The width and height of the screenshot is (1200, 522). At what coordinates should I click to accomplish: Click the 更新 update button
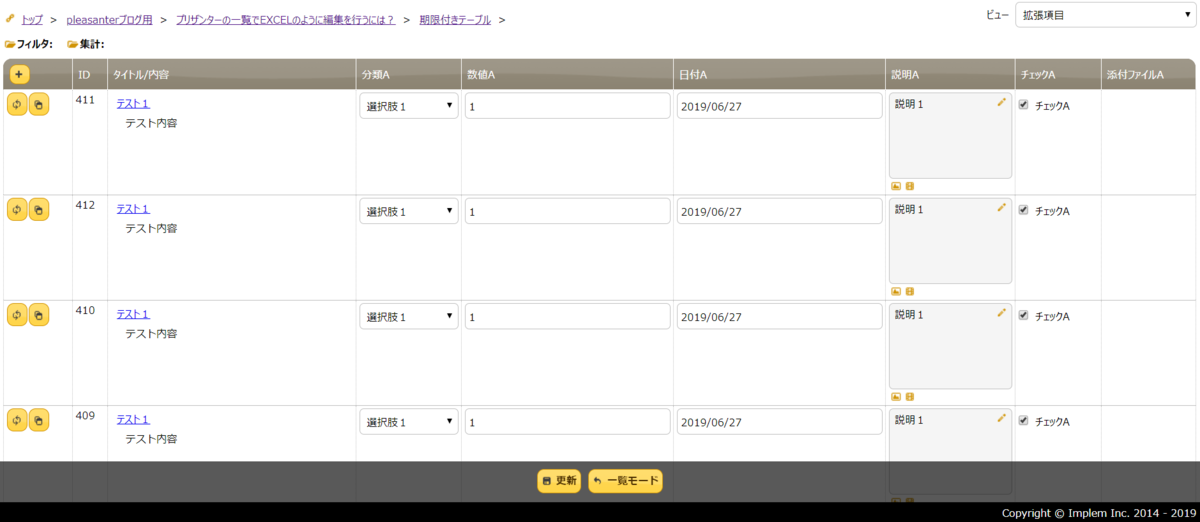coord(559,481)
